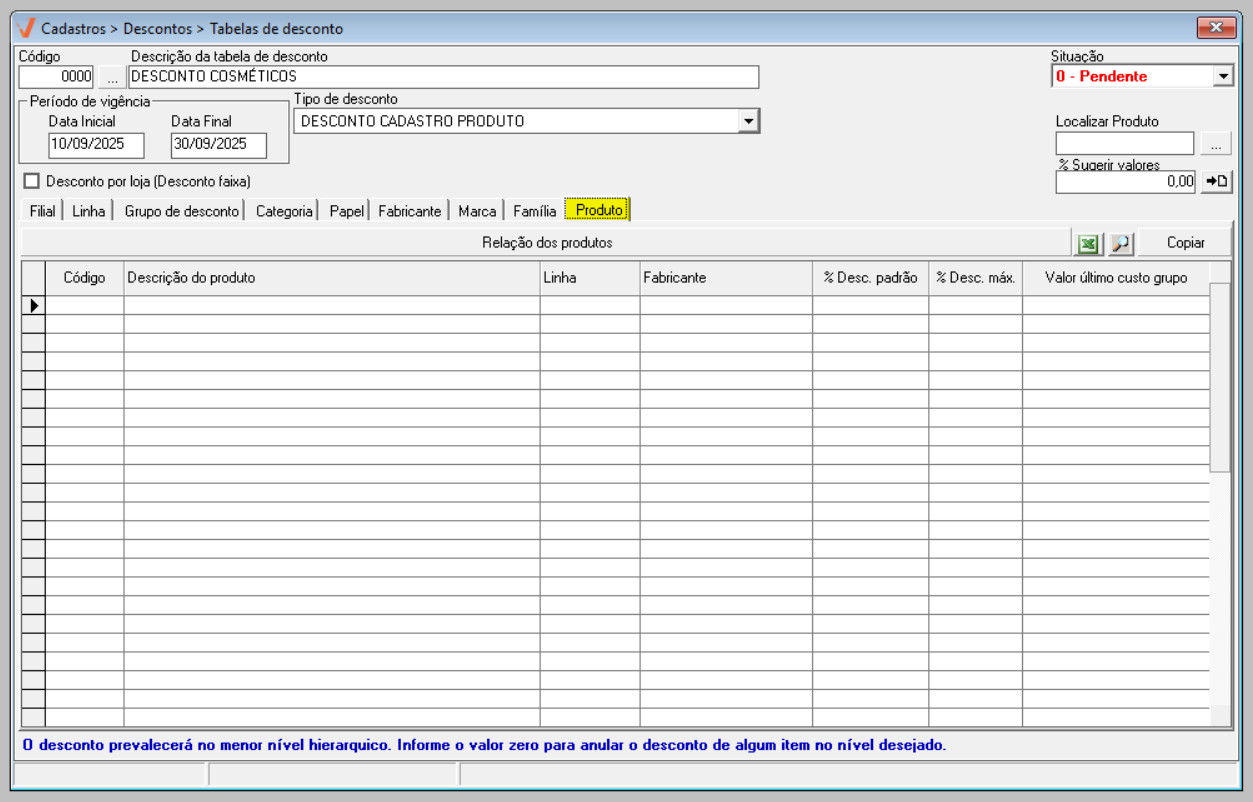1253x802 pixels.
Task: Enable Desconto por loja checkbox
Action: click(x=31, y=181)
